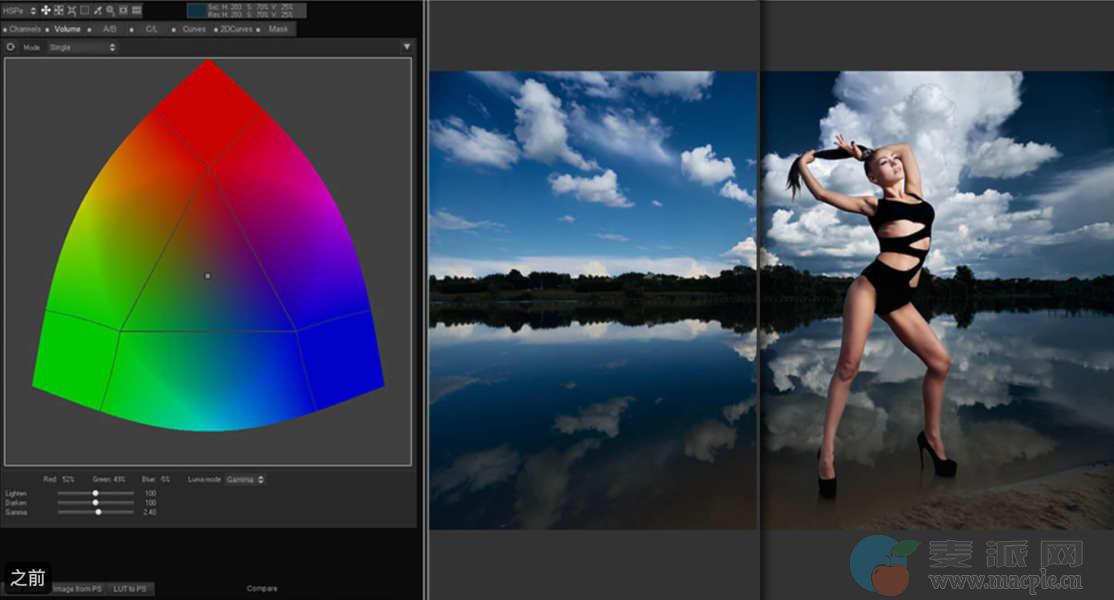Toggle the enable dot before Channels tab
The height and width of the screenshot is (600, 1114).
pos(4,29)
